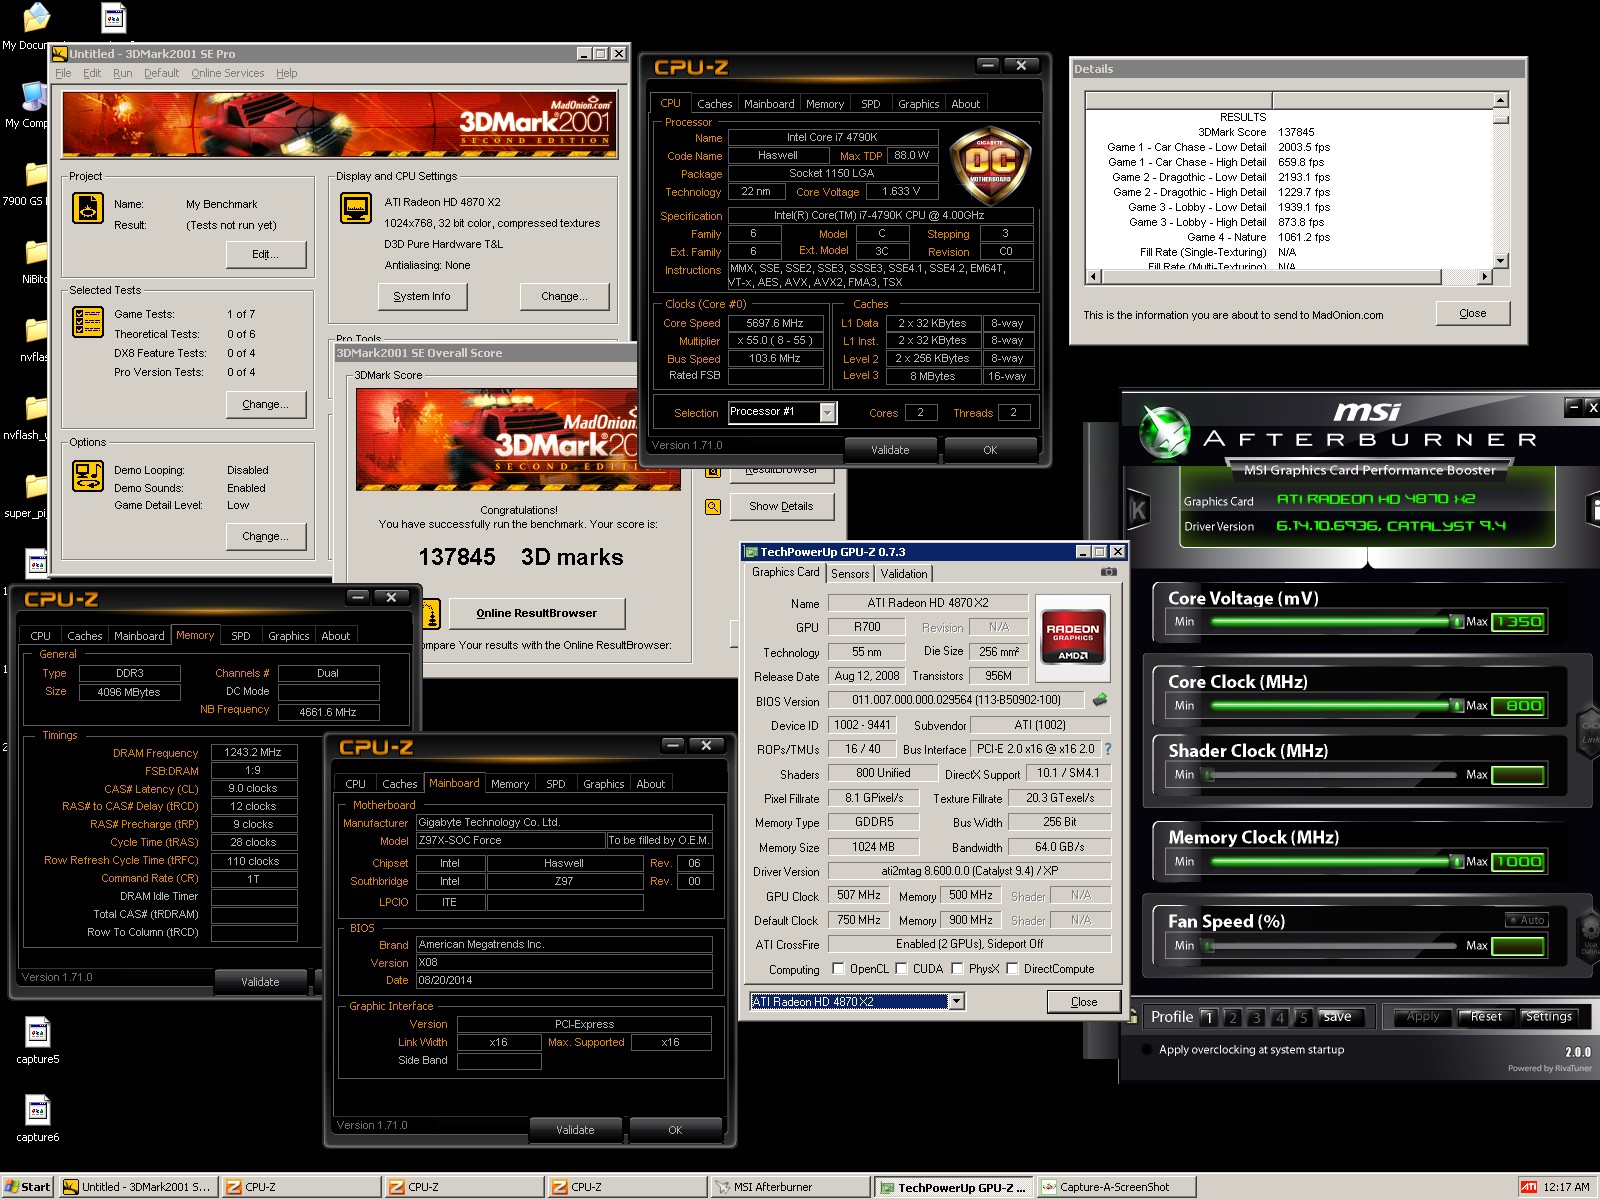Switch to Validation tab in GPU-Z

click(x=904, y=574)
